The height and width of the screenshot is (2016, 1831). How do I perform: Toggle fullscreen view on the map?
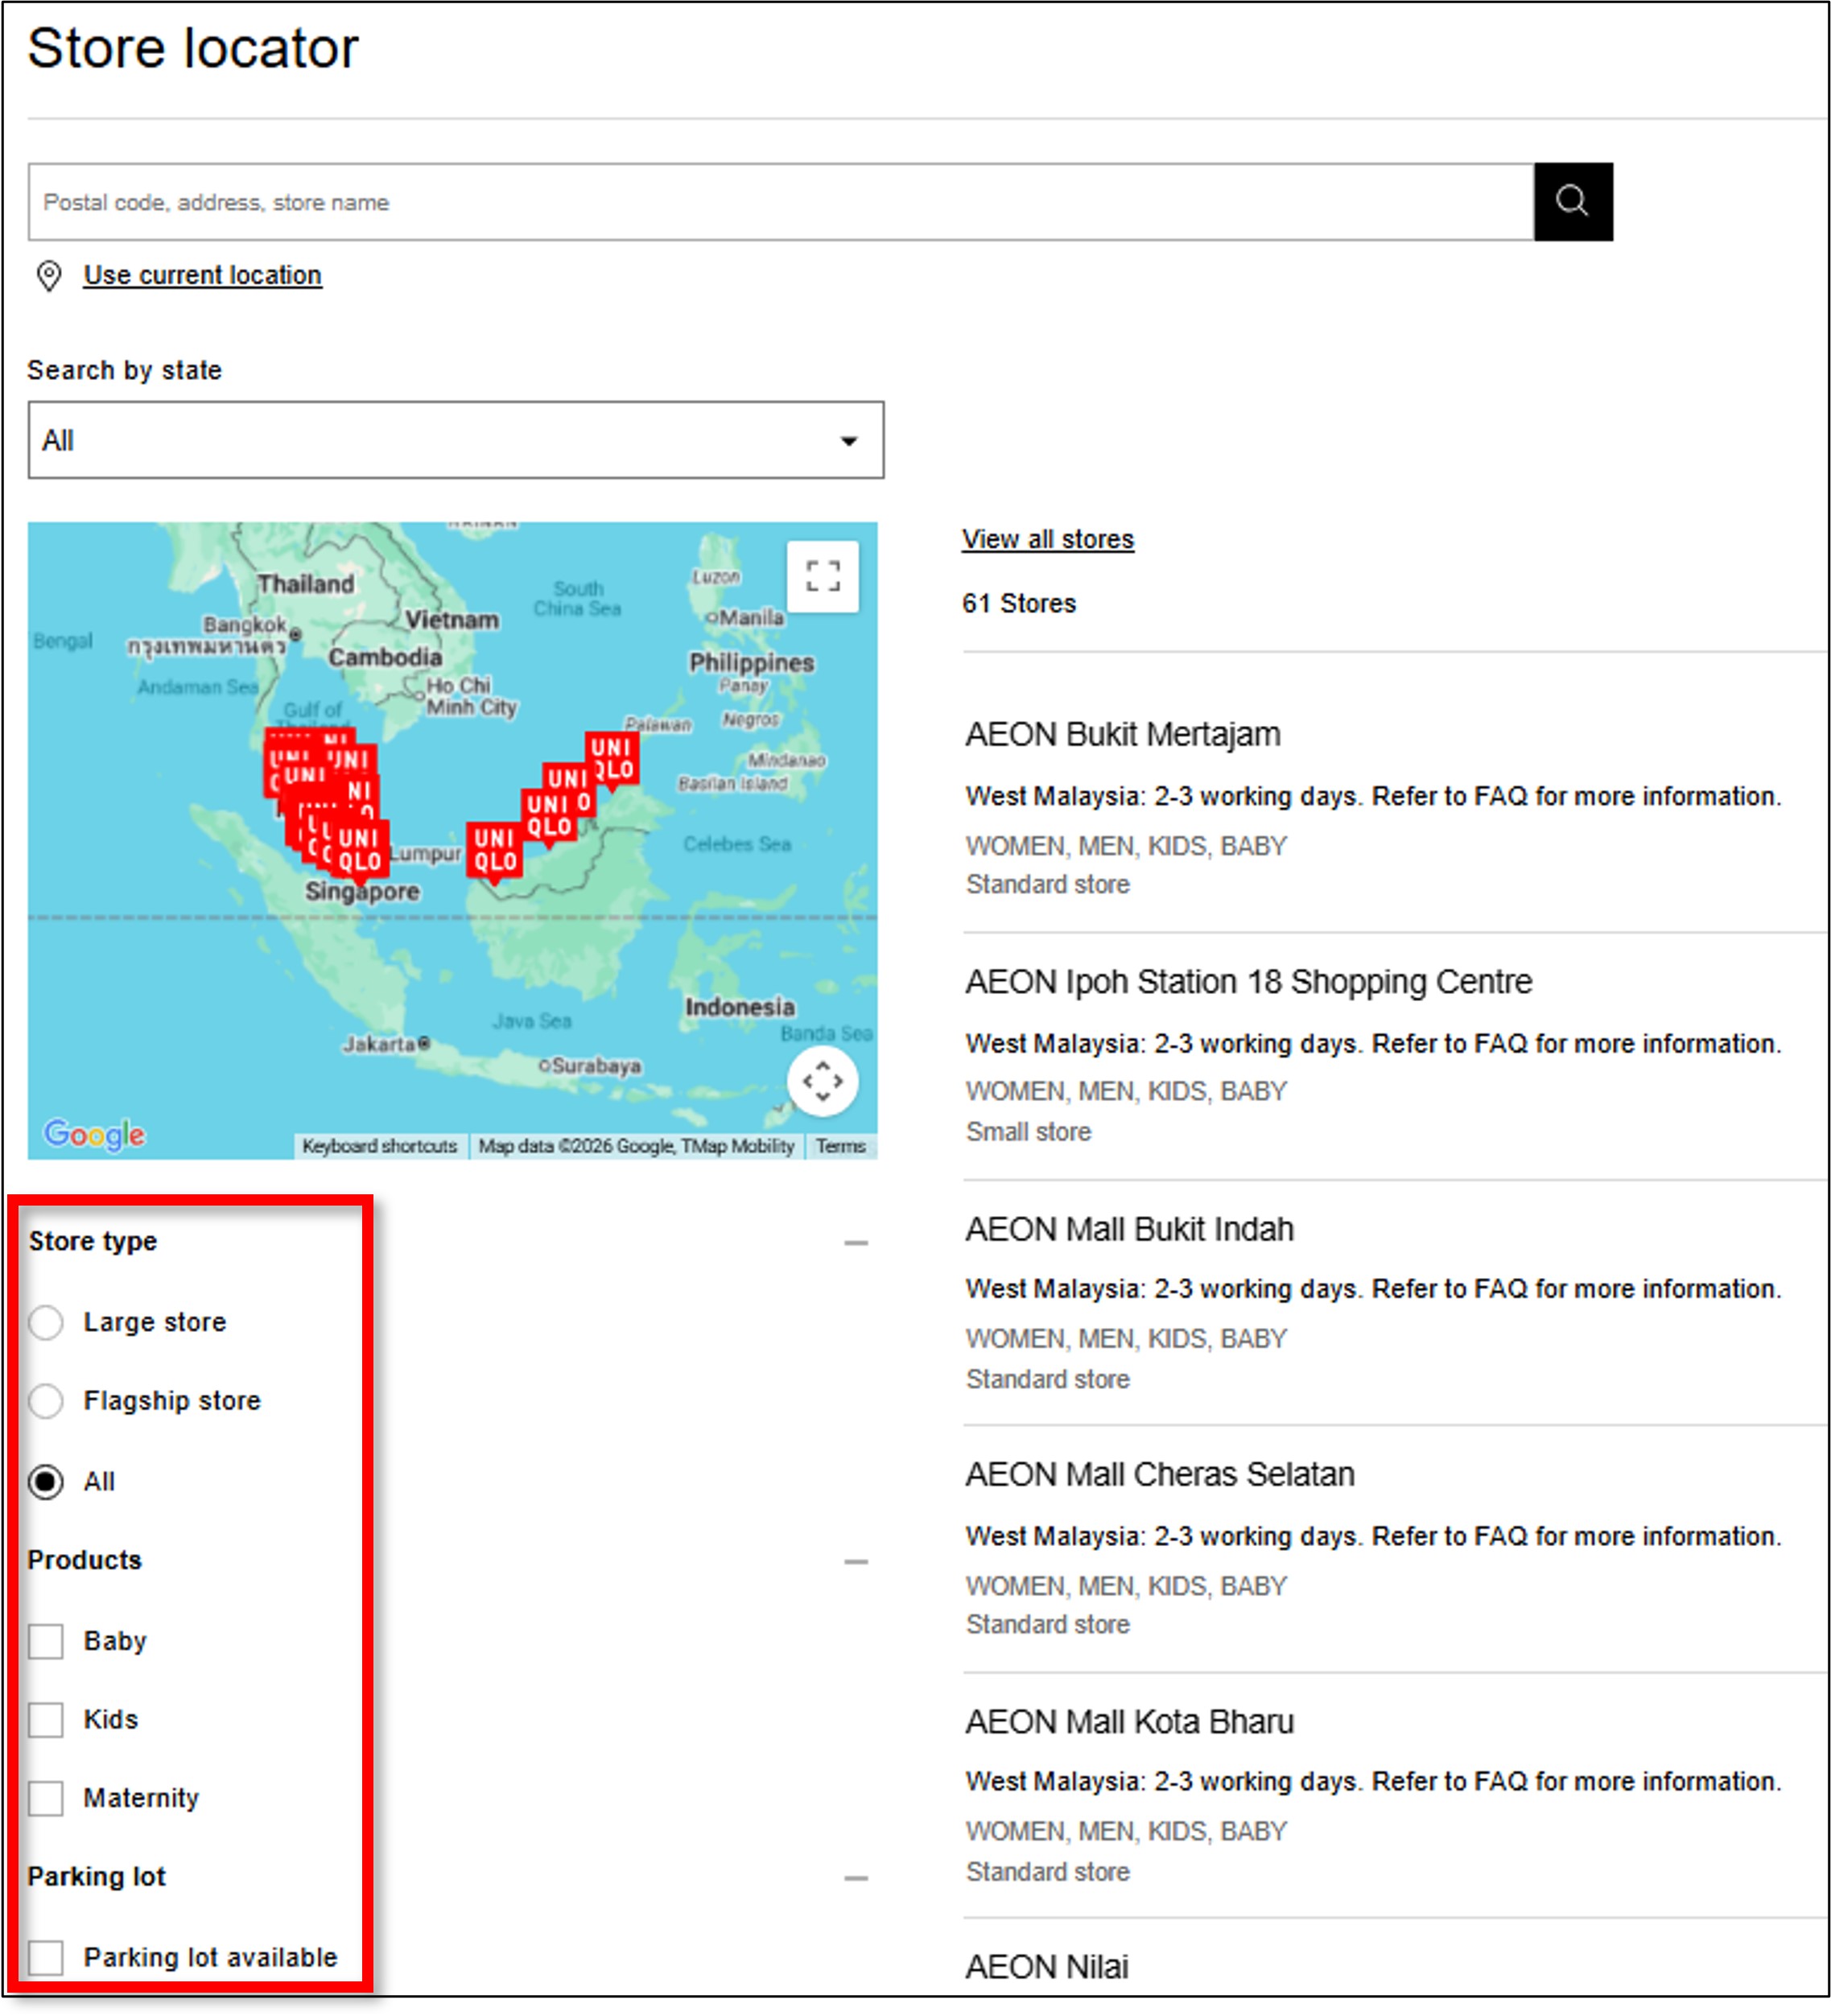(822, 576)
